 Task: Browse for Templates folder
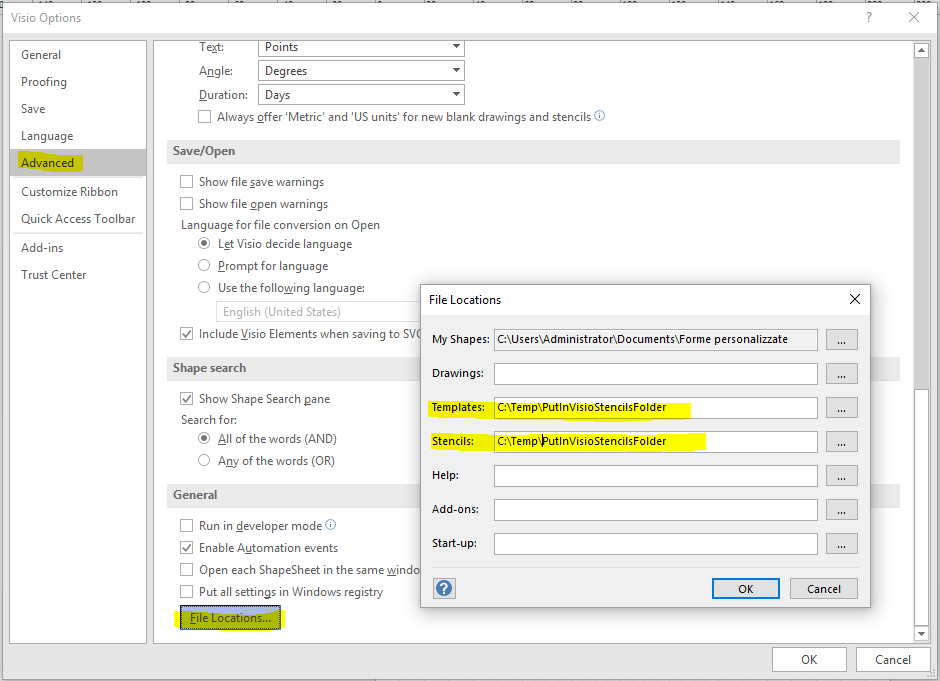click(x=842, y=408)
